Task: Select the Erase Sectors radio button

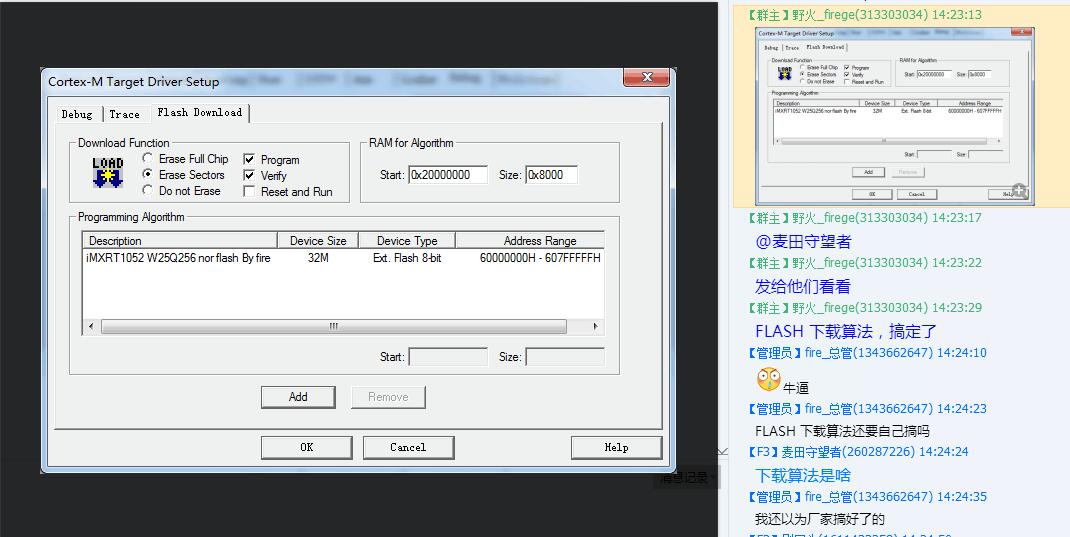Action: click(148, 175)
